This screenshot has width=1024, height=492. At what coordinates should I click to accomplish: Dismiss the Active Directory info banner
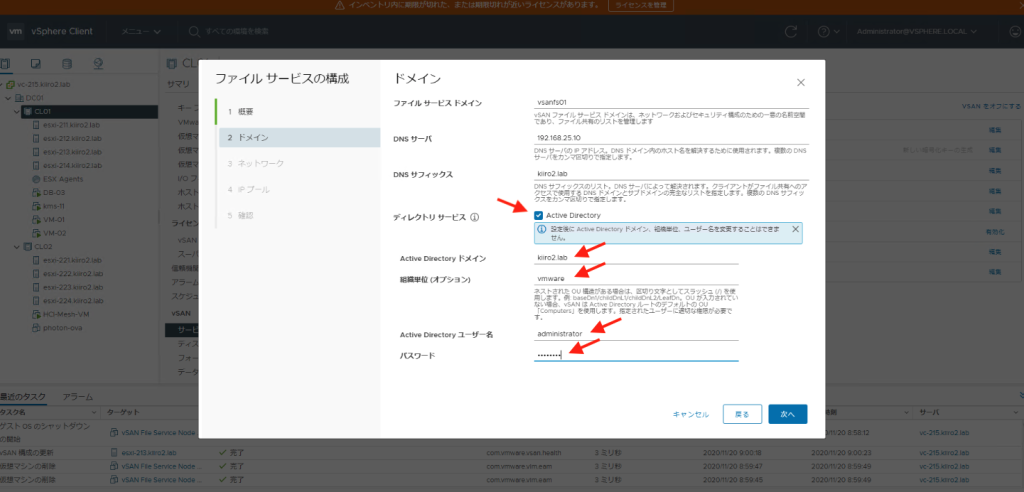[795, 229]
